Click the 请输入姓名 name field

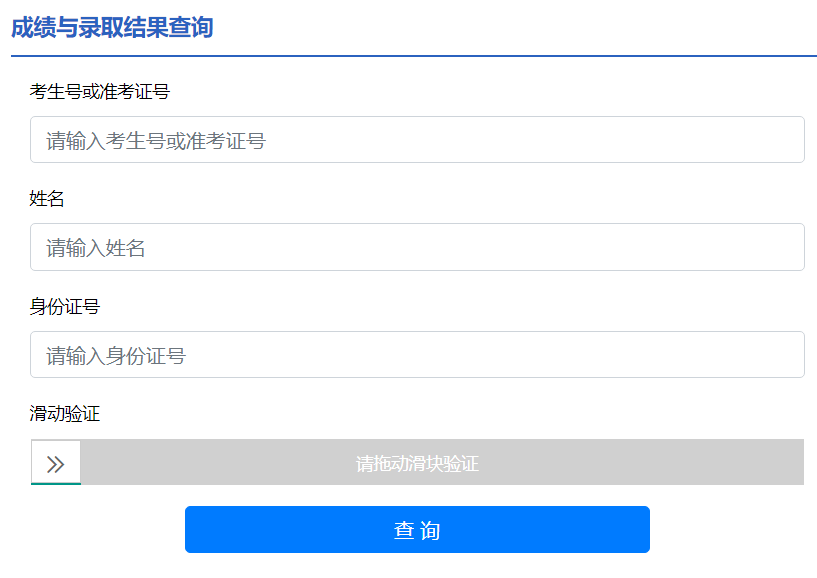point(417,247)
